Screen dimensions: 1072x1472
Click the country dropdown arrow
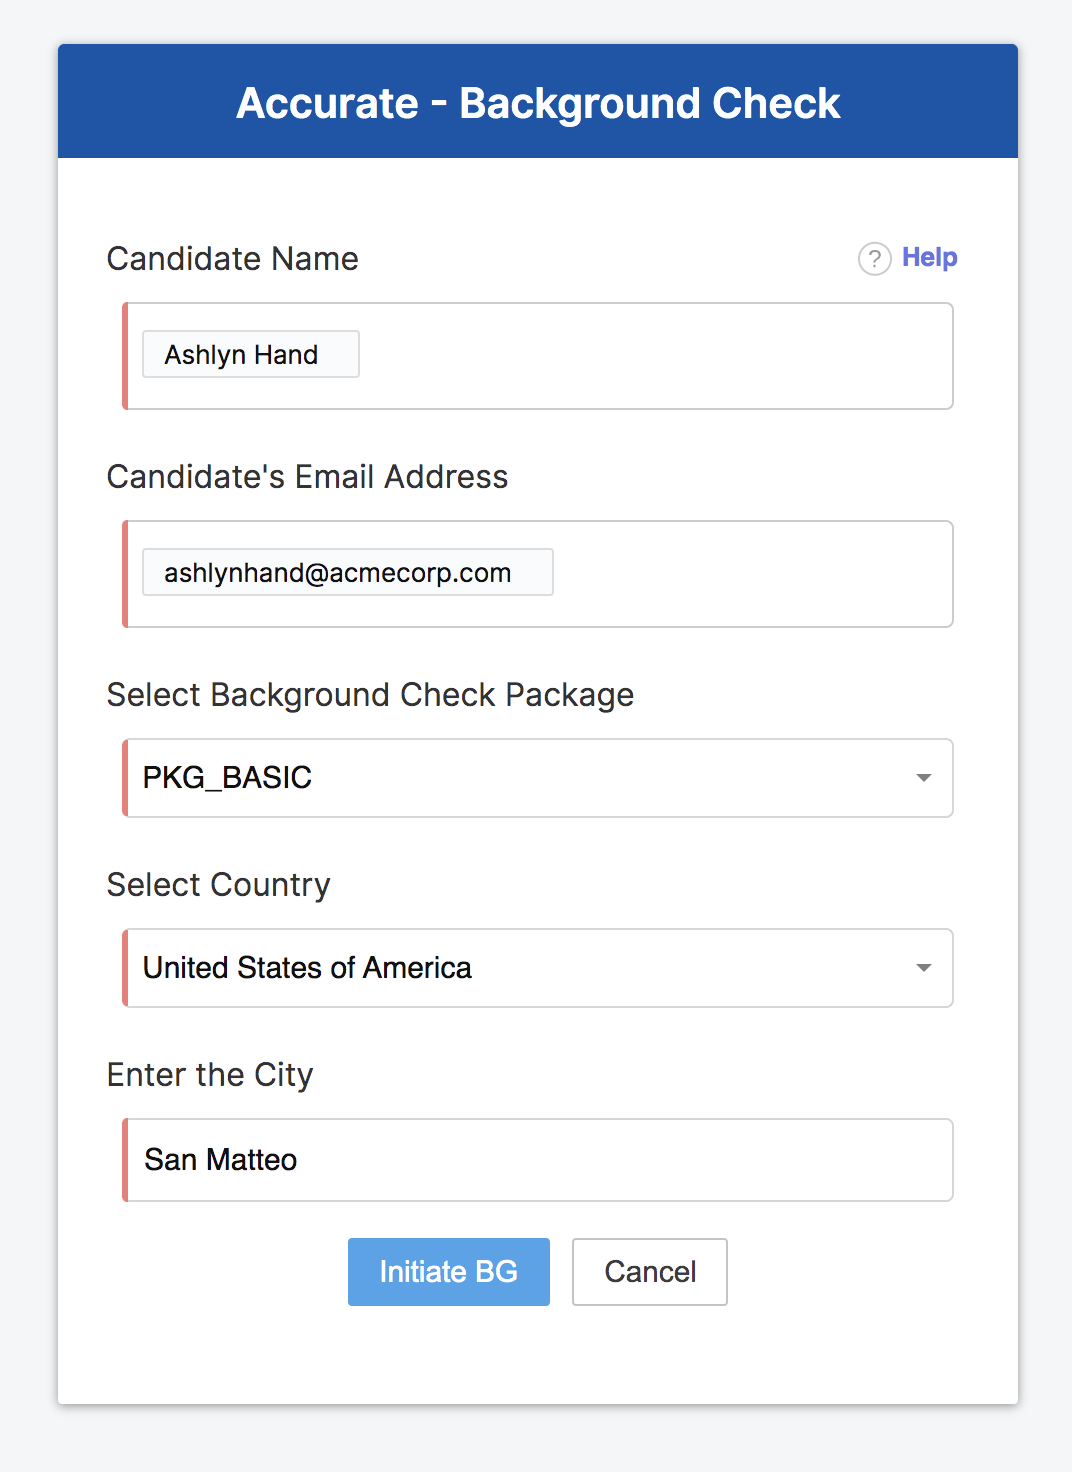924,968
